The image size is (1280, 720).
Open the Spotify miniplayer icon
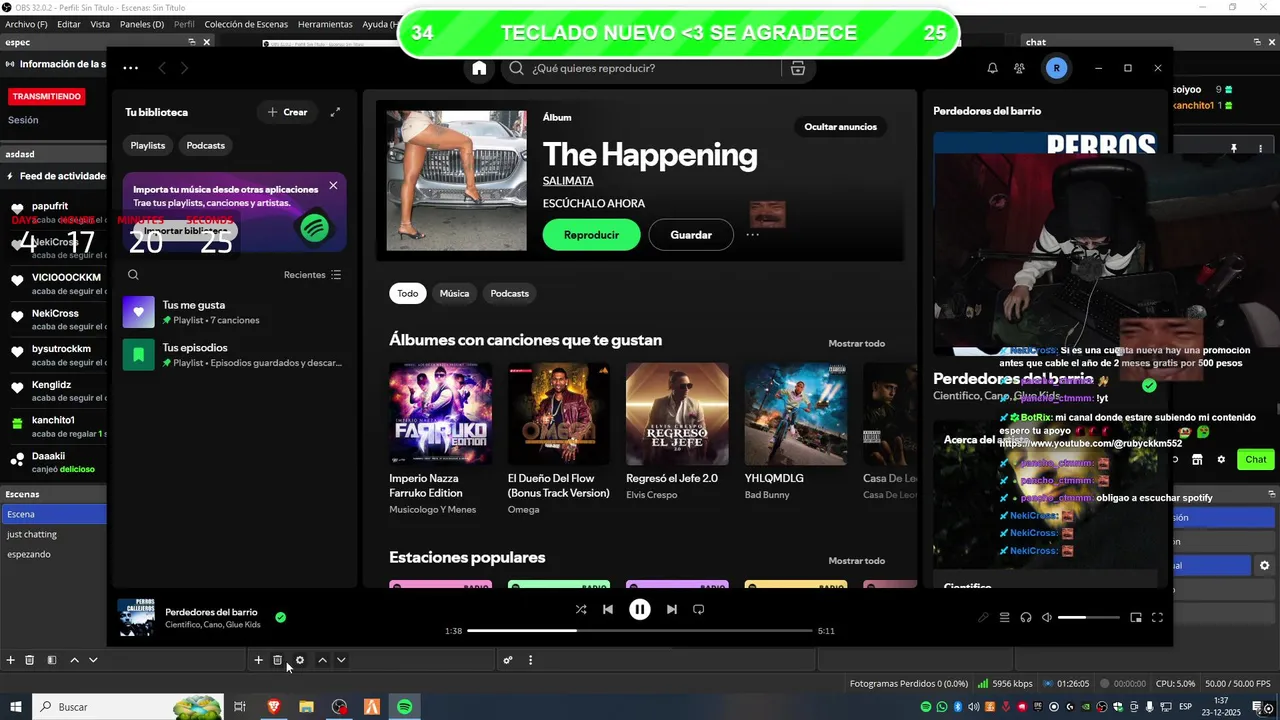click(x=1136, y=618)
